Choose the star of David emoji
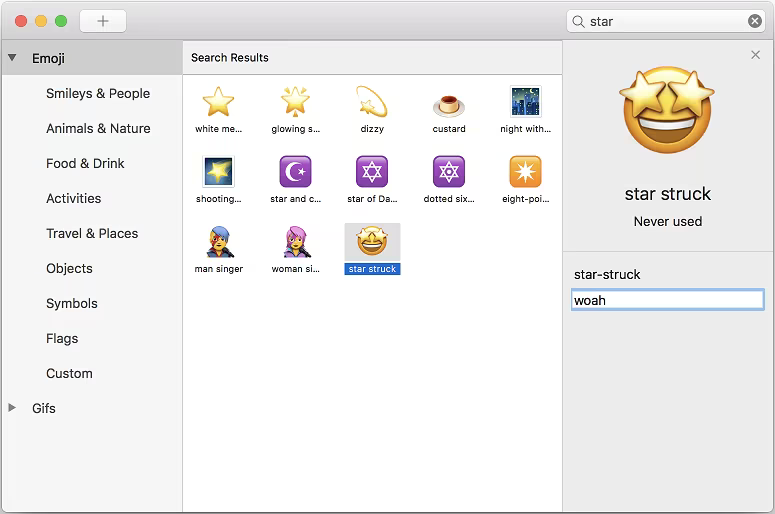The image size is (775, 514). point(372,171)
